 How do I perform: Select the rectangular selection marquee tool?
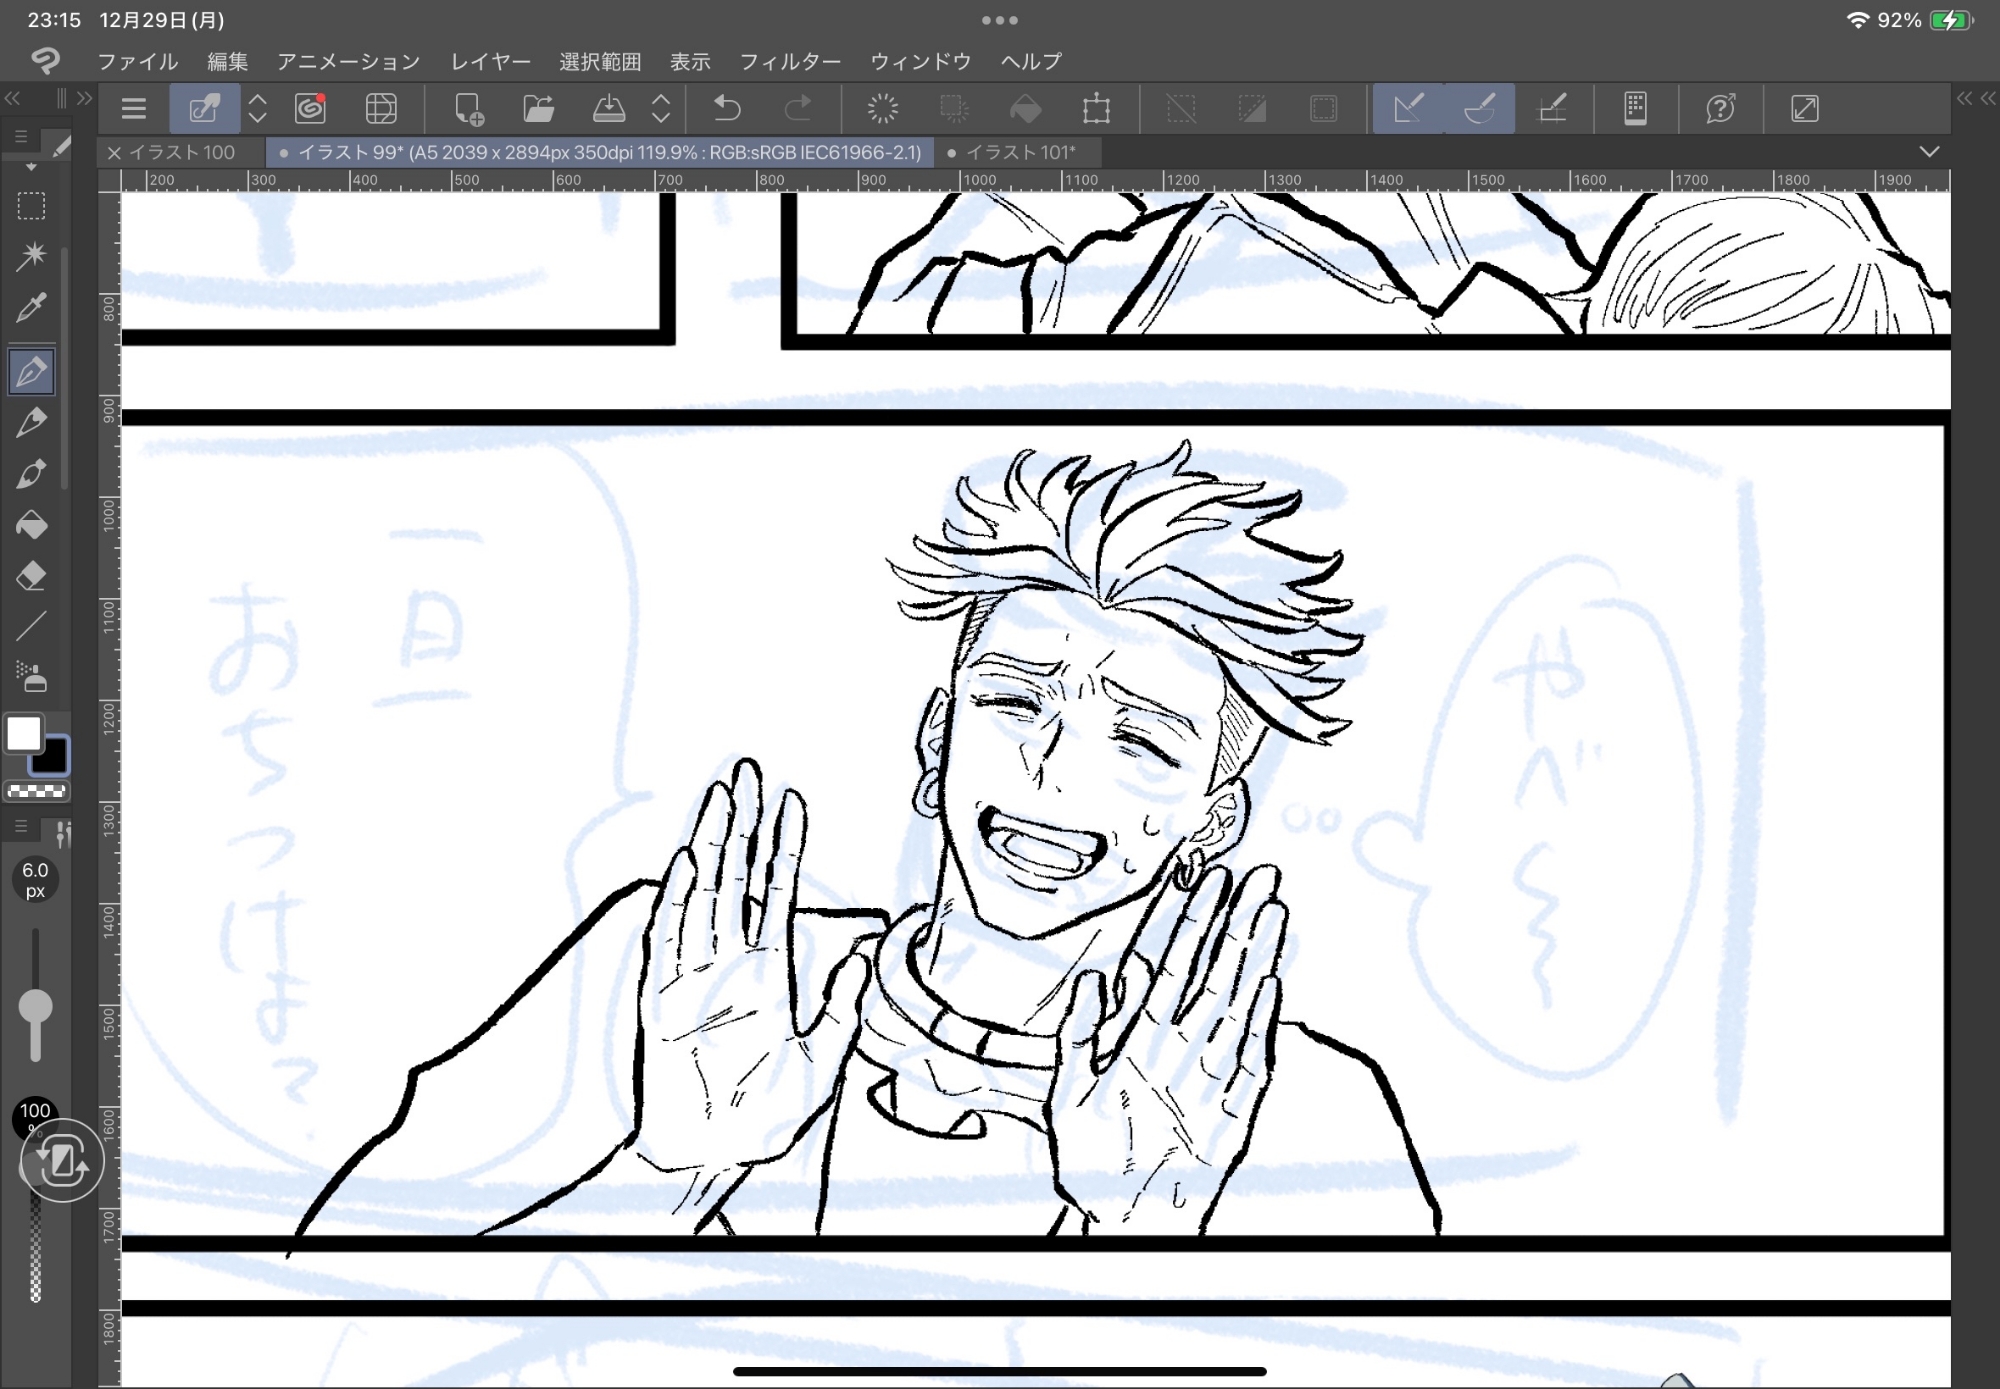[31, 206]
